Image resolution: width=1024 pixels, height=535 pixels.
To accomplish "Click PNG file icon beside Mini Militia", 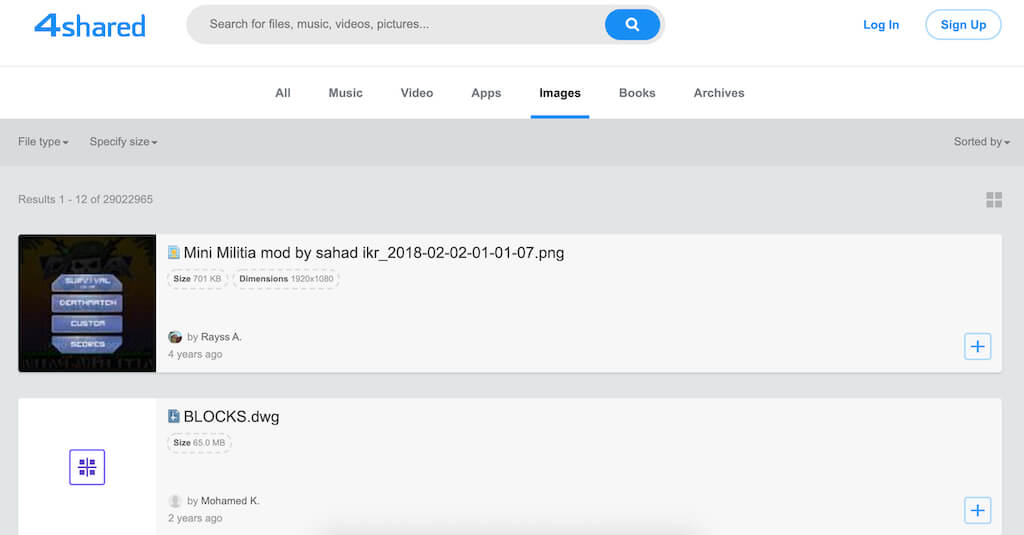I will pyautogui.click(x=174, y=253).
